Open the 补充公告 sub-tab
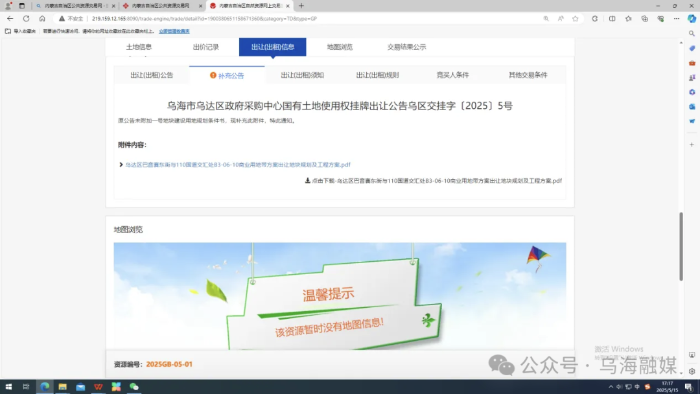This screenshot has height=394, width=700. click(x=227, y=75)
